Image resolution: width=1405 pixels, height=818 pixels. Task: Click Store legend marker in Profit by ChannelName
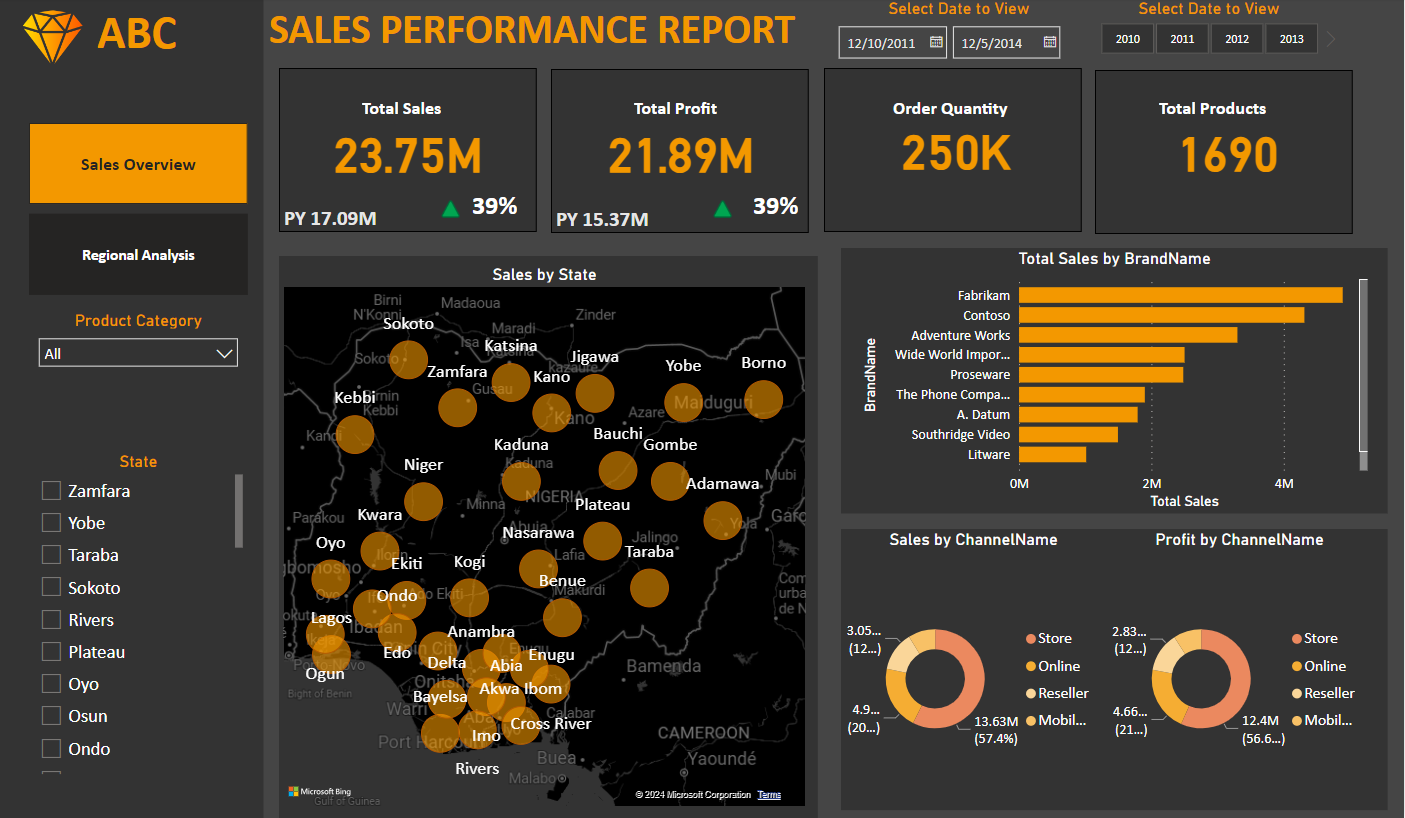pyautogui.click(x=1297, y=639)
